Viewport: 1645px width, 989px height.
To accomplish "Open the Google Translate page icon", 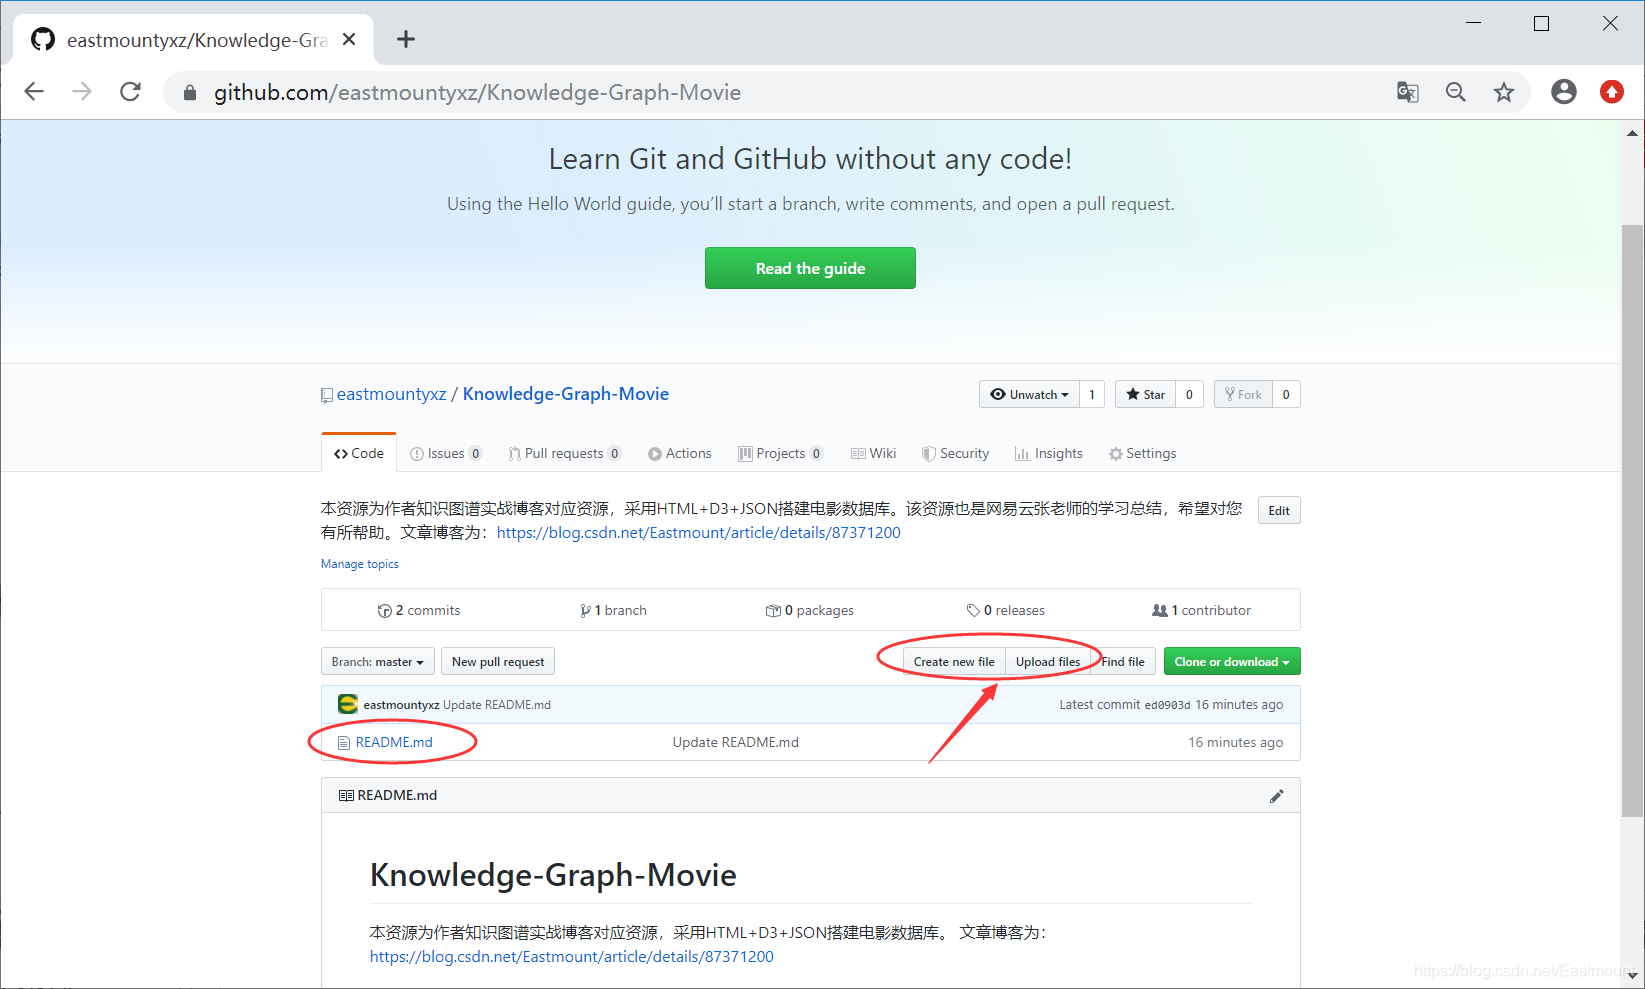I will point(1408,92).
